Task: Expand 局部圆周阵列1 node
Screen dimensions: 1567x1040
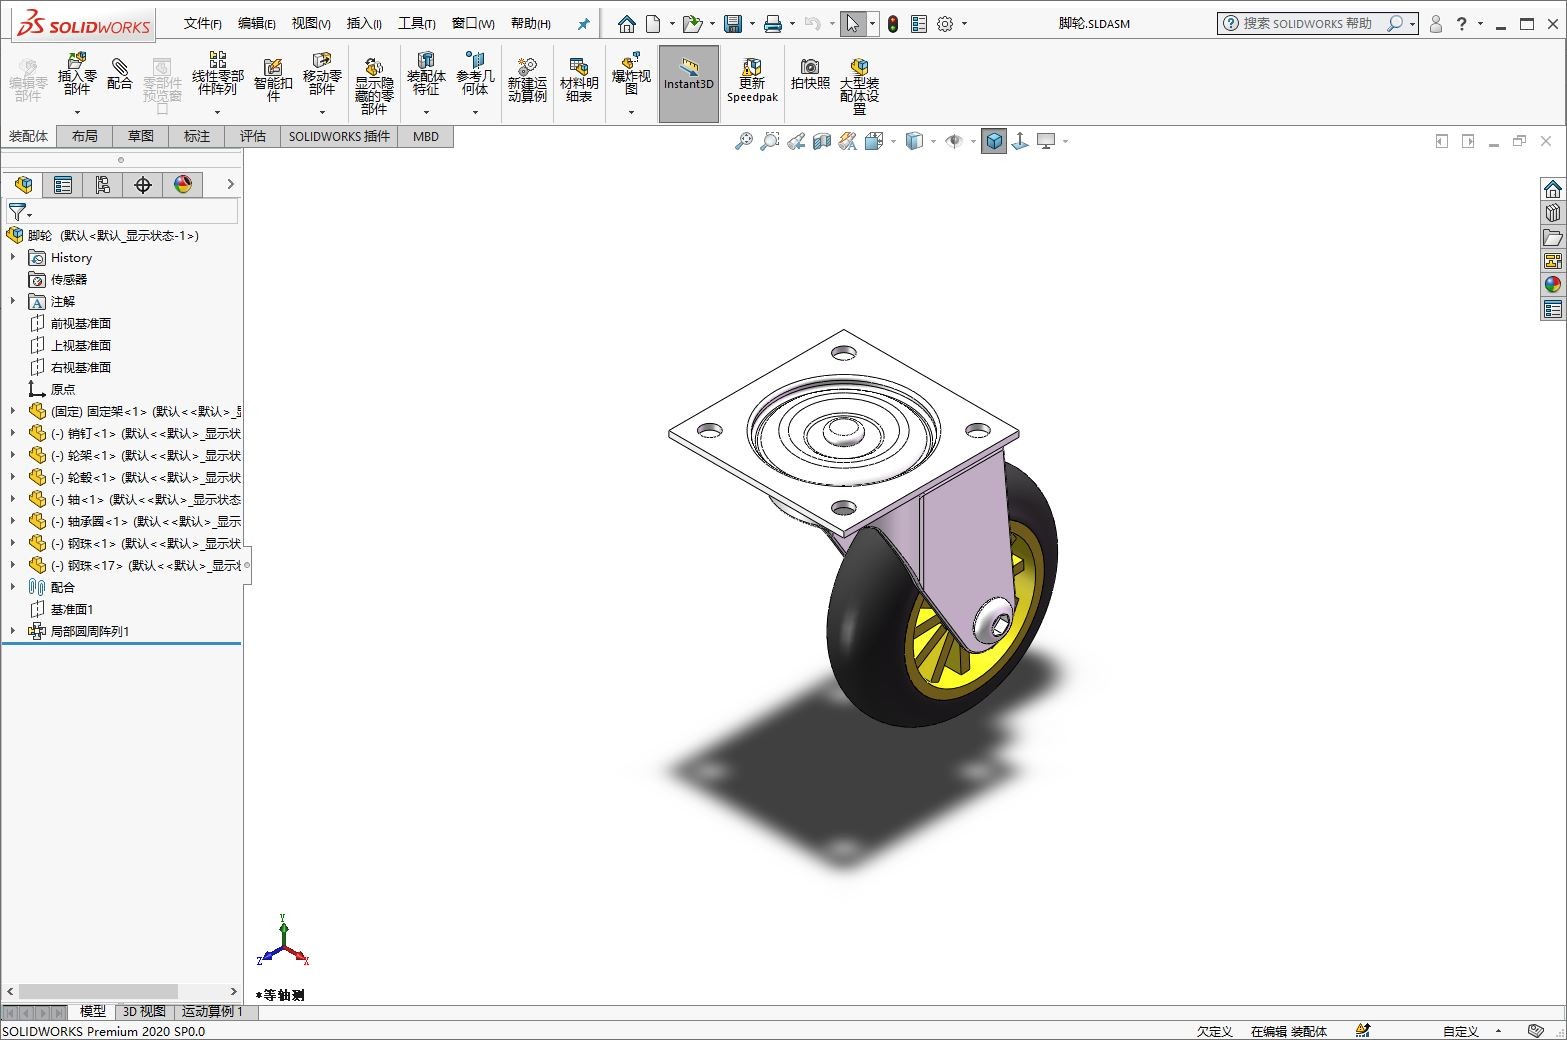Action: 13,631
